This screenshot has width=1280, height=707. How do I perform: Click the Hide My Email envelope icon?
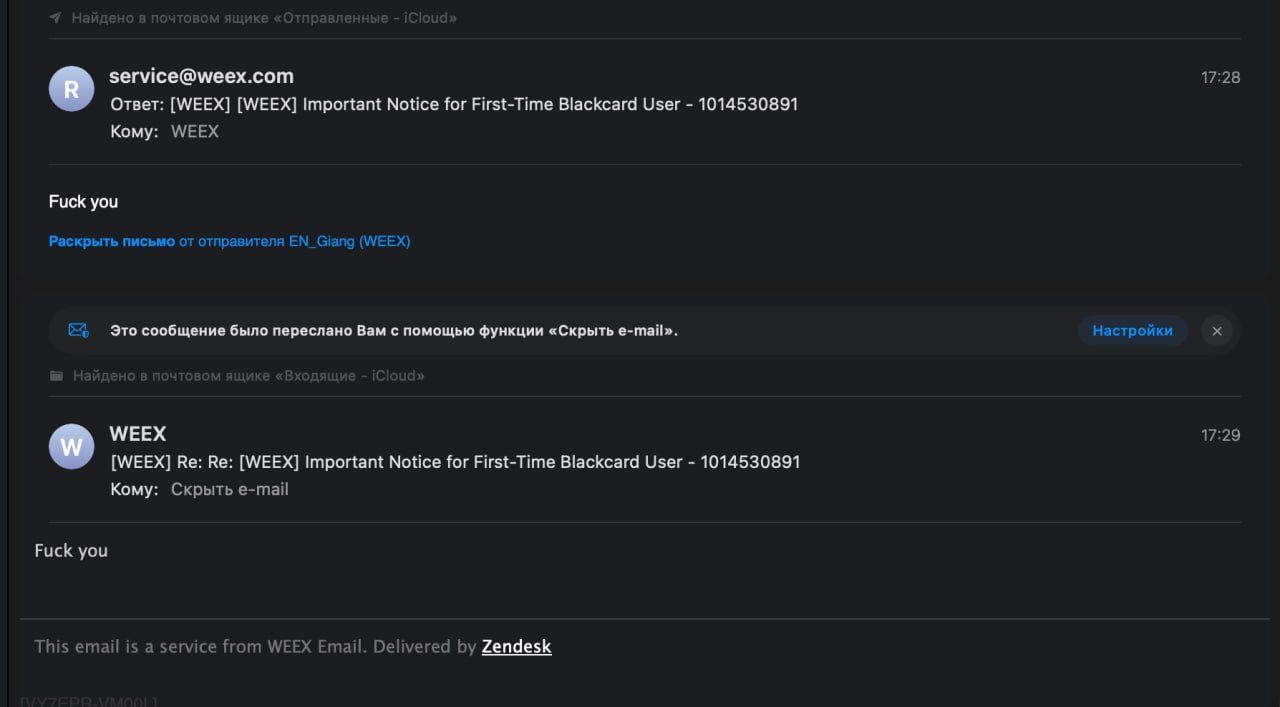pos(78,330)
